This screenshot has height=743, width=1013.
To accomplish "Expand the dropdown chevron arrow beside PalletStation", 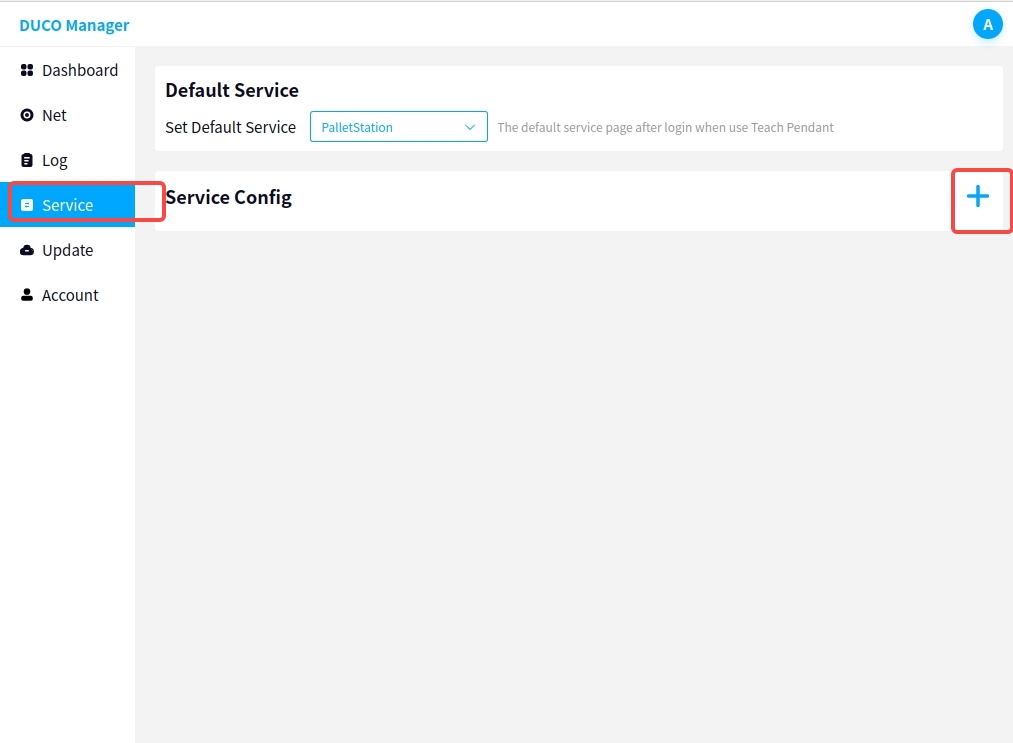I will (470, 127).
